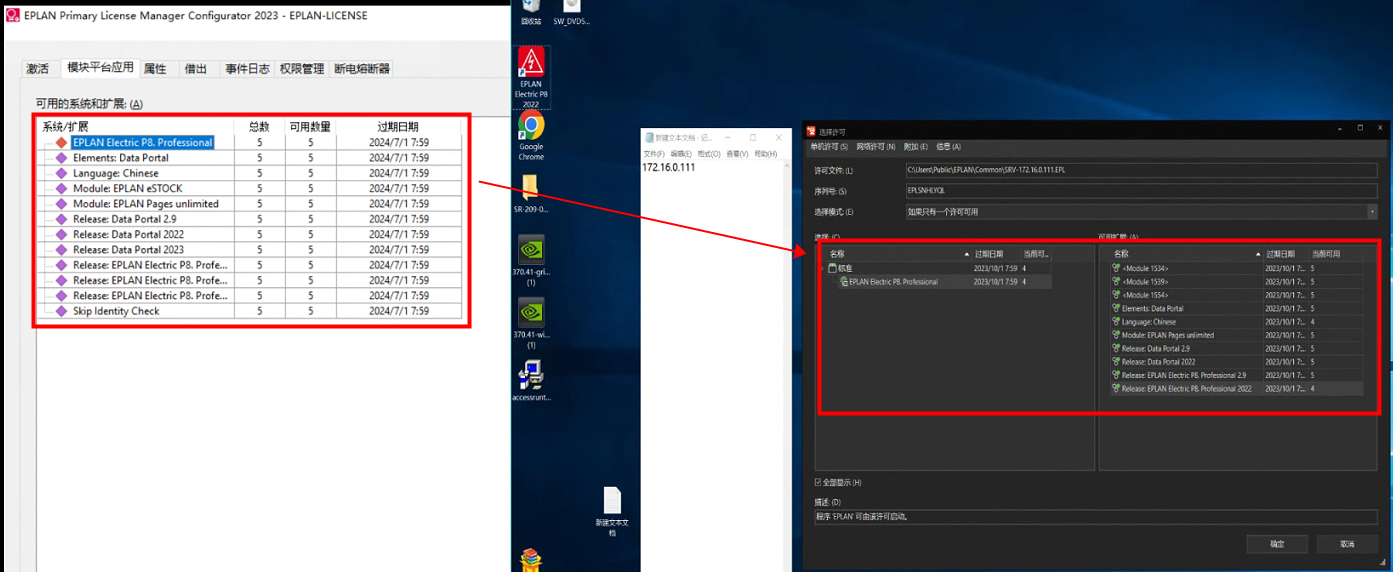Open the 网络许可 (N) menu
The image size is (1393, 572).
(x=876, y=147)
